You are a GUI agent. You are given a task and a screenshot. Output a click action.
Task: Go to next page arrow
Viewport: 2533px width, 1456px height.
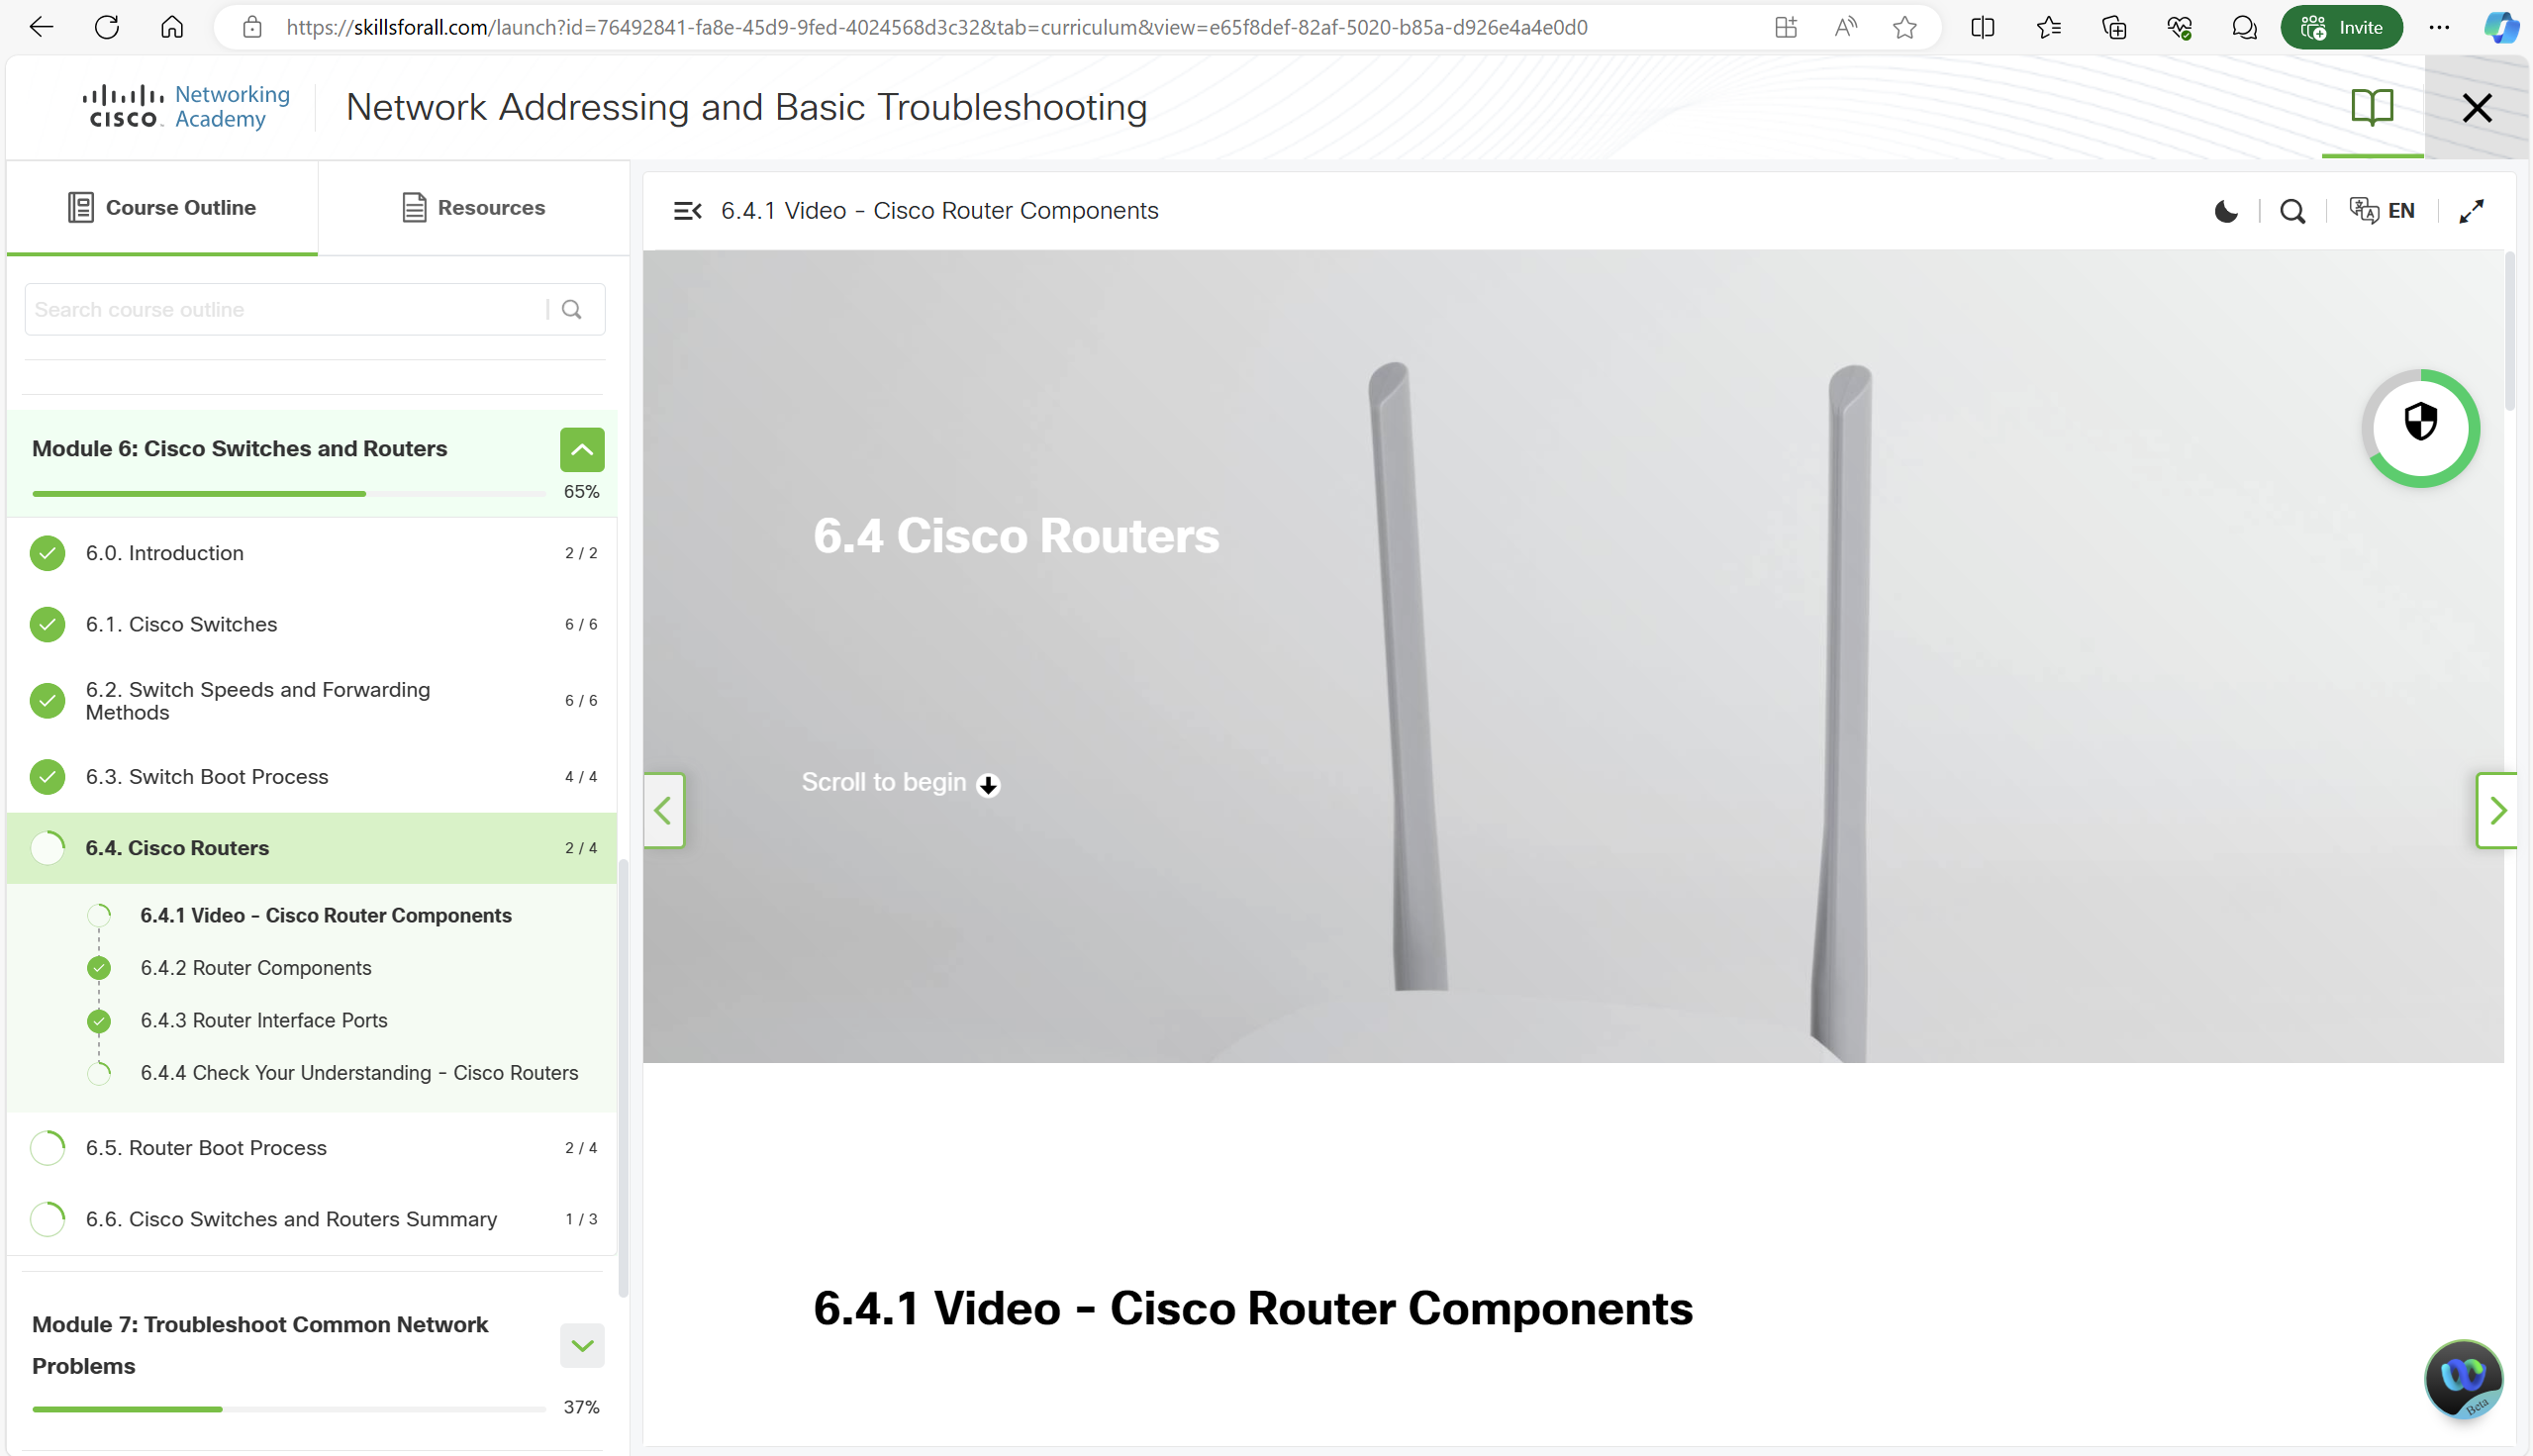[2497, 810]
